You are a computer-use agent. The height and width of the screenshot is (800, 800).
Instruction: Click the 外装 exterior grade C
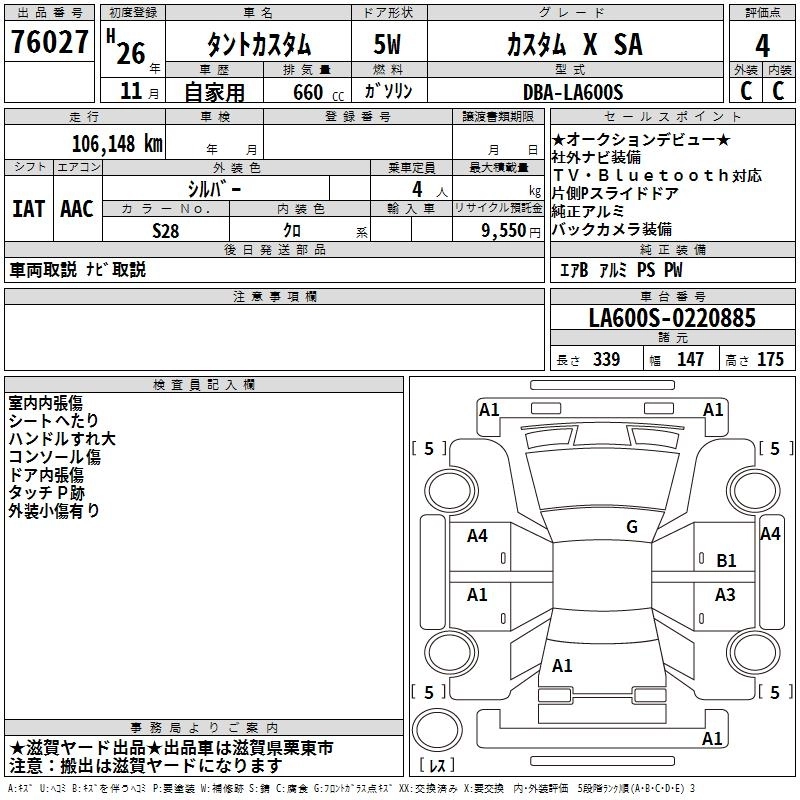[746, 91]
